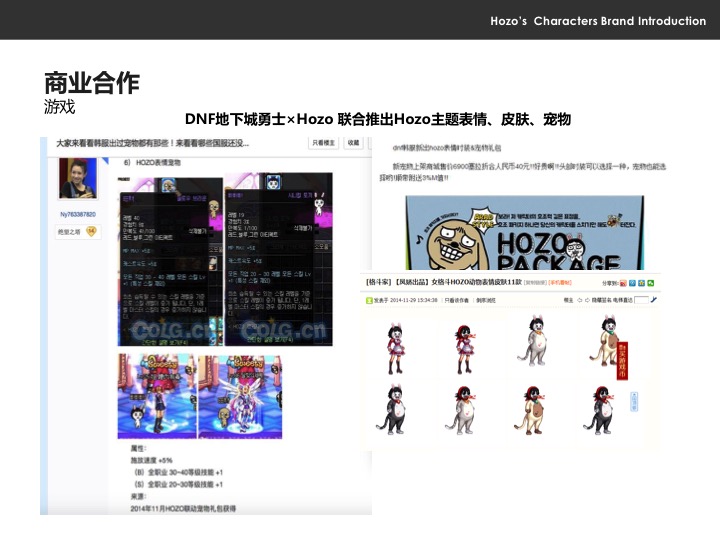This screenshot has height=540, width=720.
Task: Open the right pet tooltip screenshot showing level 19
Action: [x=278, y=259]
